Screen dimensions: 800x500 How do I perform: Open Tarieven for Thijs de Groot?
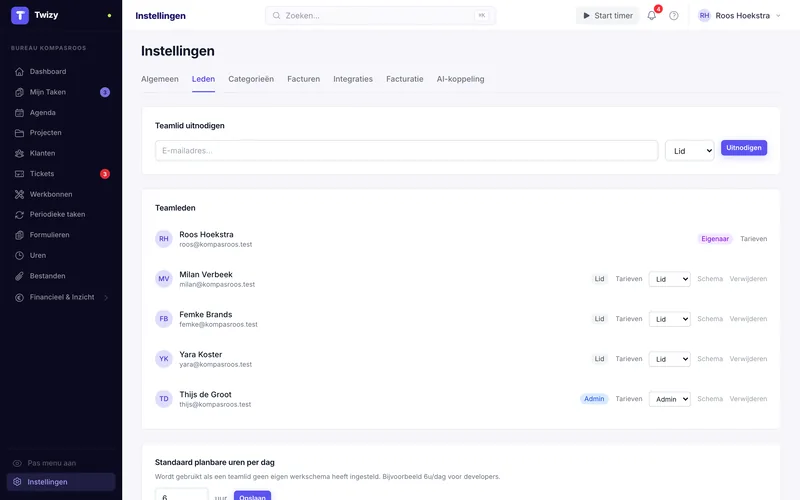click(x=629, y=399)
